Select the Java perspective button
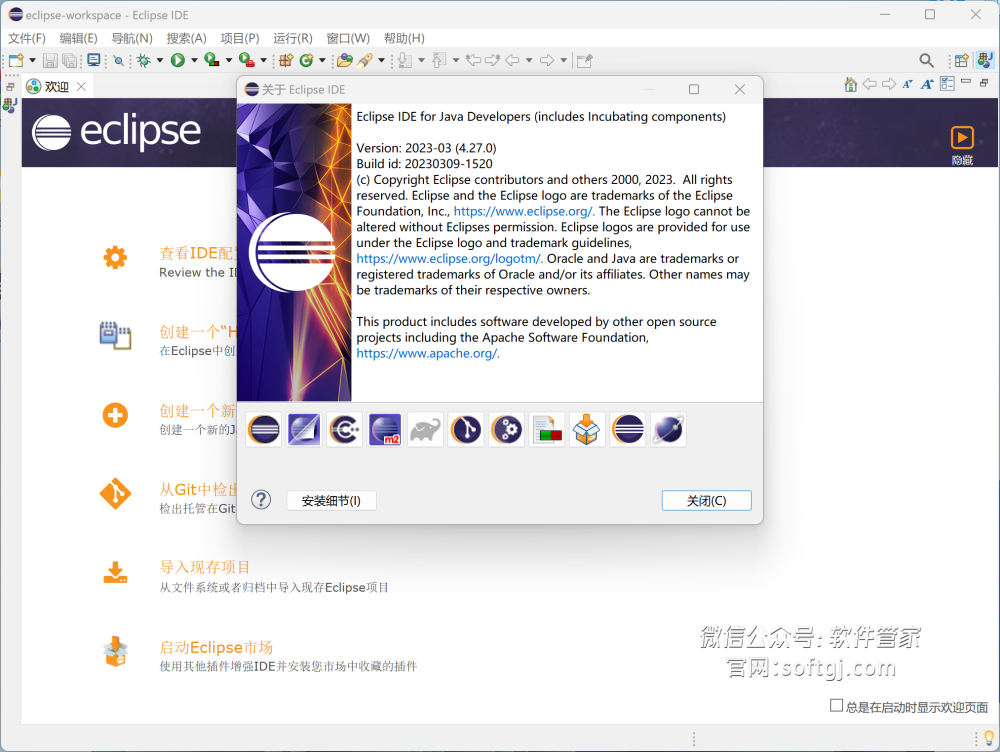Image resolution: width=1000 pixels, height=752 pixels. pos(985,60)
